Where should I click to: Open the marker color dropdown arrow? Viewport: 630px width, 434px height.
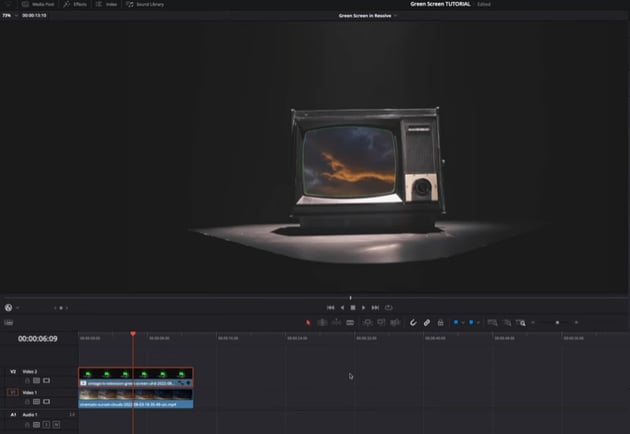tap(478, 322)
